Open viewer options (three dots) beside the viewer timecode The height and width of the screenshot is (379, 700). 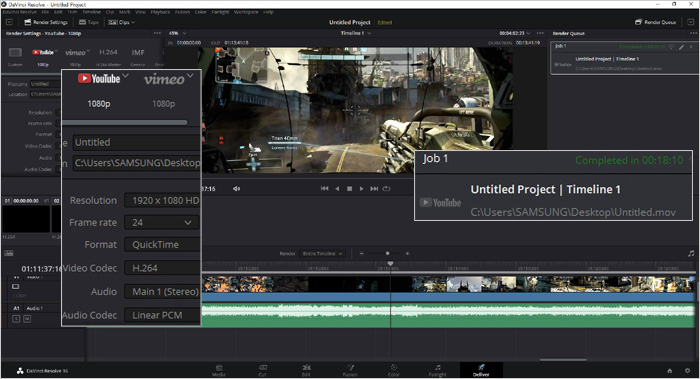tap(540, 33)
